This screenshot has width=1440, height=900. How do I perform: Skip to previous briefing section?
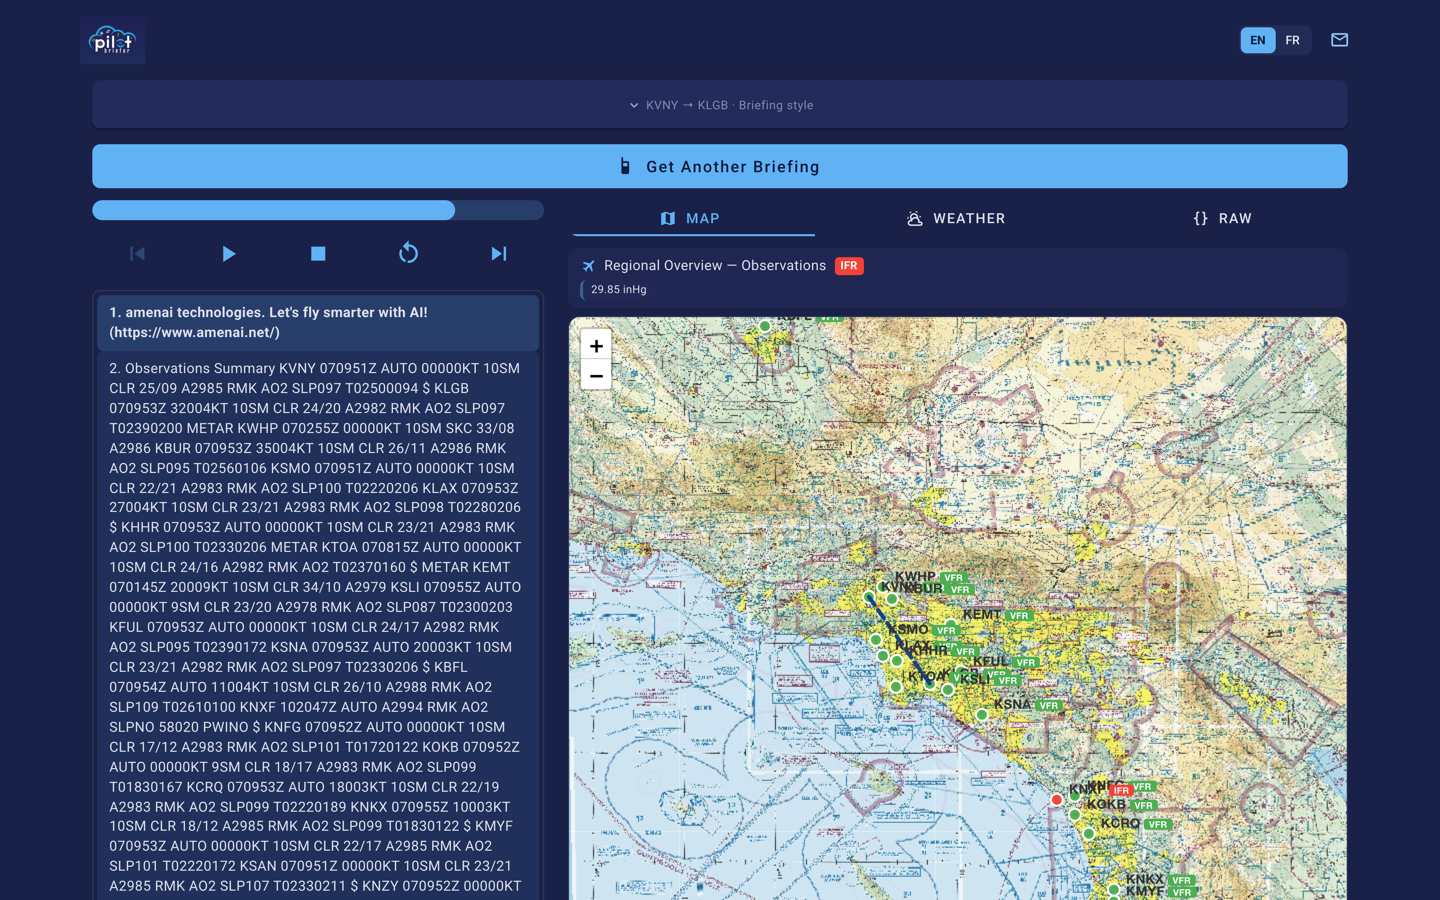point(138,254)
